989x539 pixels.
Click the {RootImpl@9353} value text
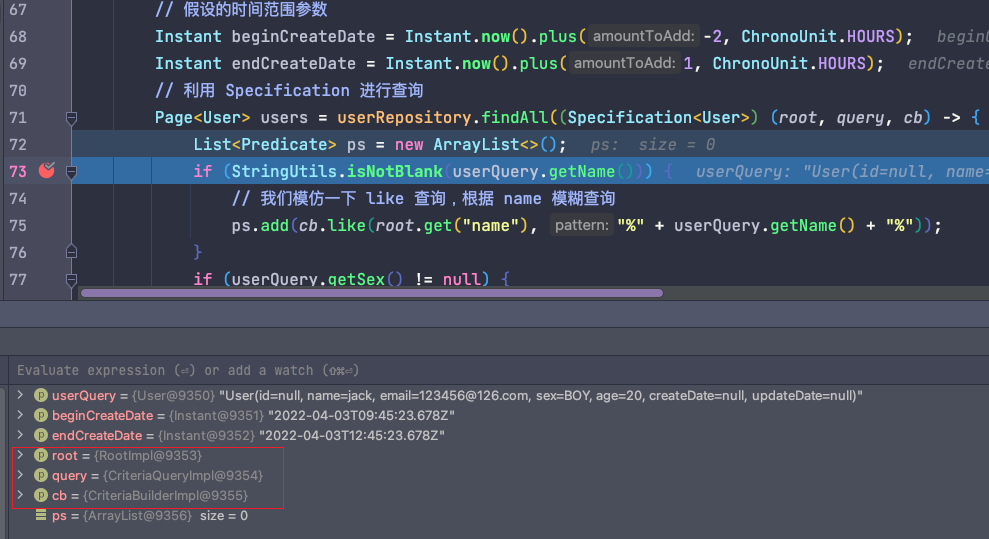(x=148, y=455)
